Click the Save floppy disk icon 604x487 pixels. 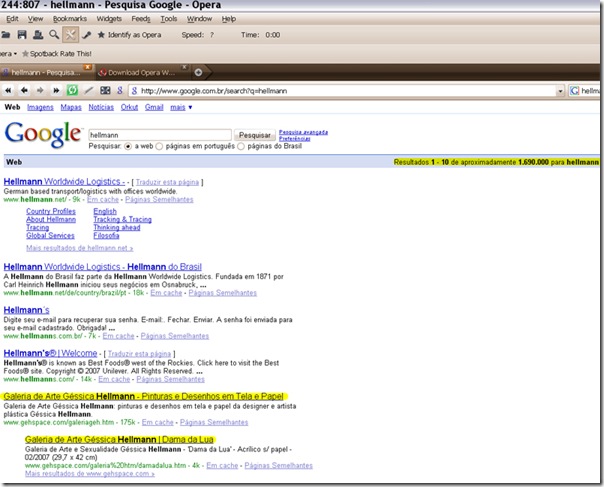click(22, 35)
